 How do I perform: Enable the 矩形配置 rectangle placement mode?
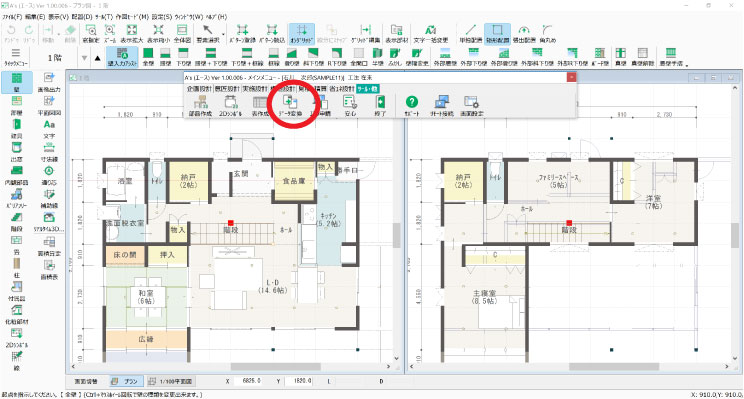[x=497, y=34]
